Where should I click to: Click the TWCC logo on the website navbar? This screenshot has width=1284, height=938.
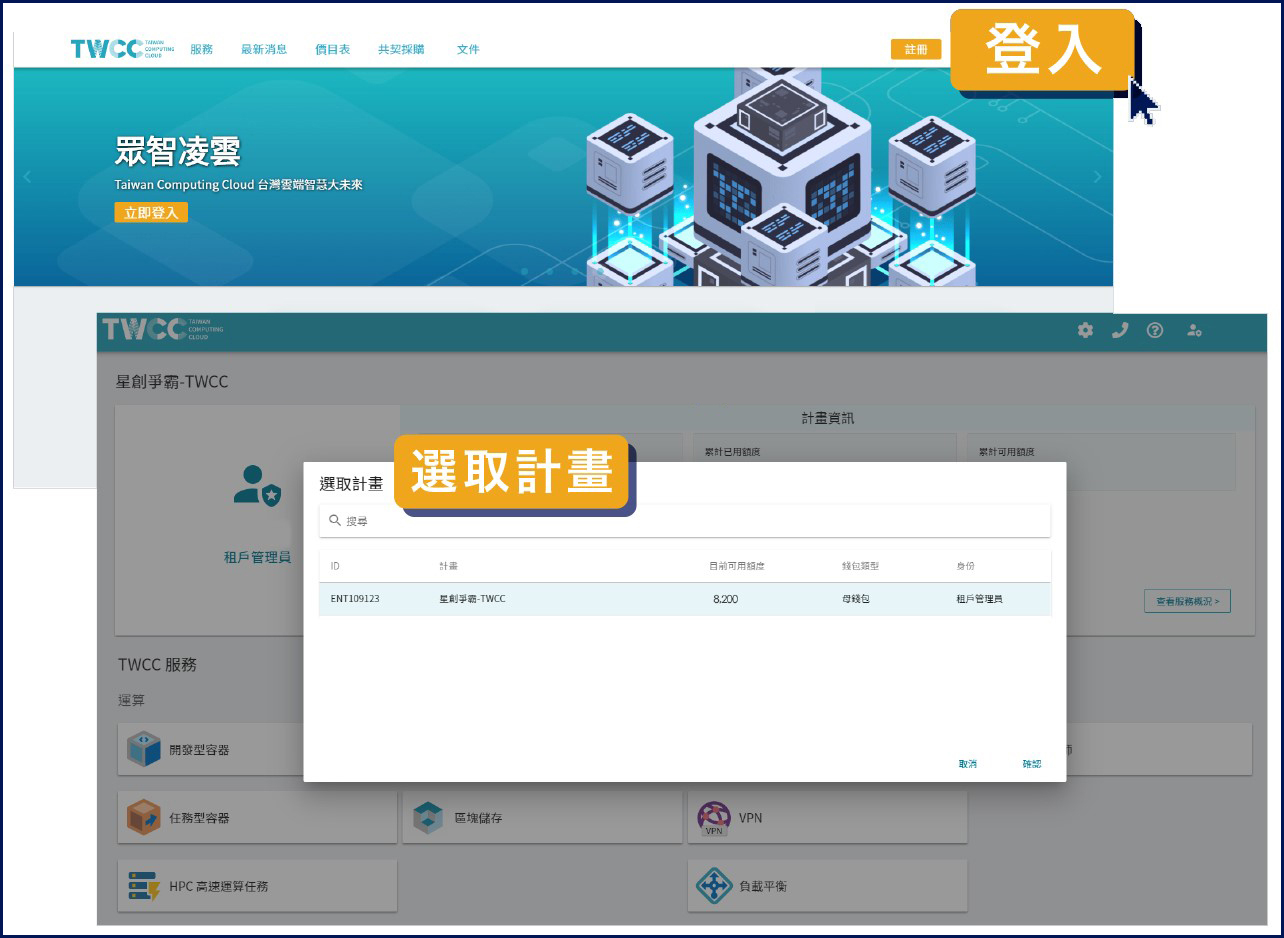(122, 49)
